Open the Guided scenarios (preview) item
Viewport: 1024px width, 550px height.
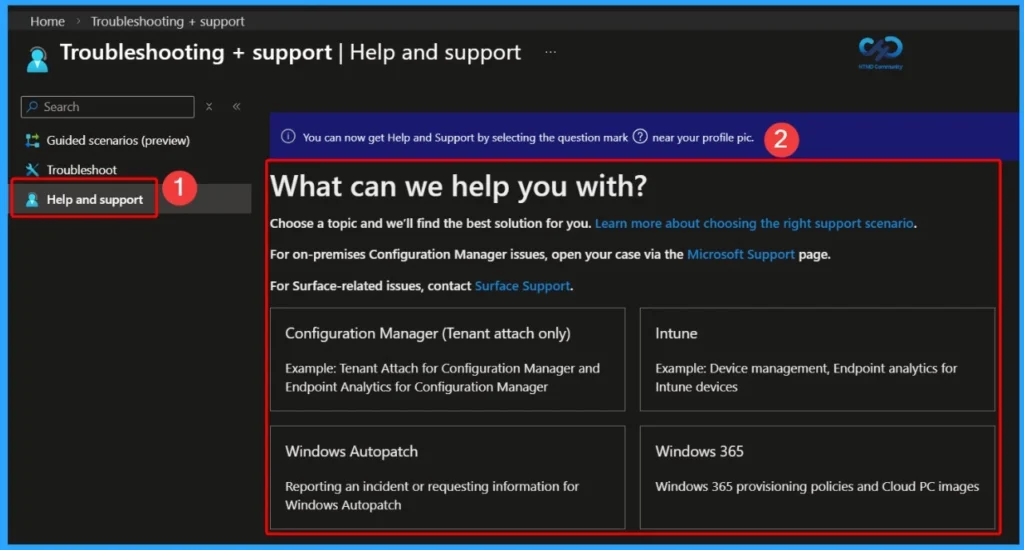118,140
